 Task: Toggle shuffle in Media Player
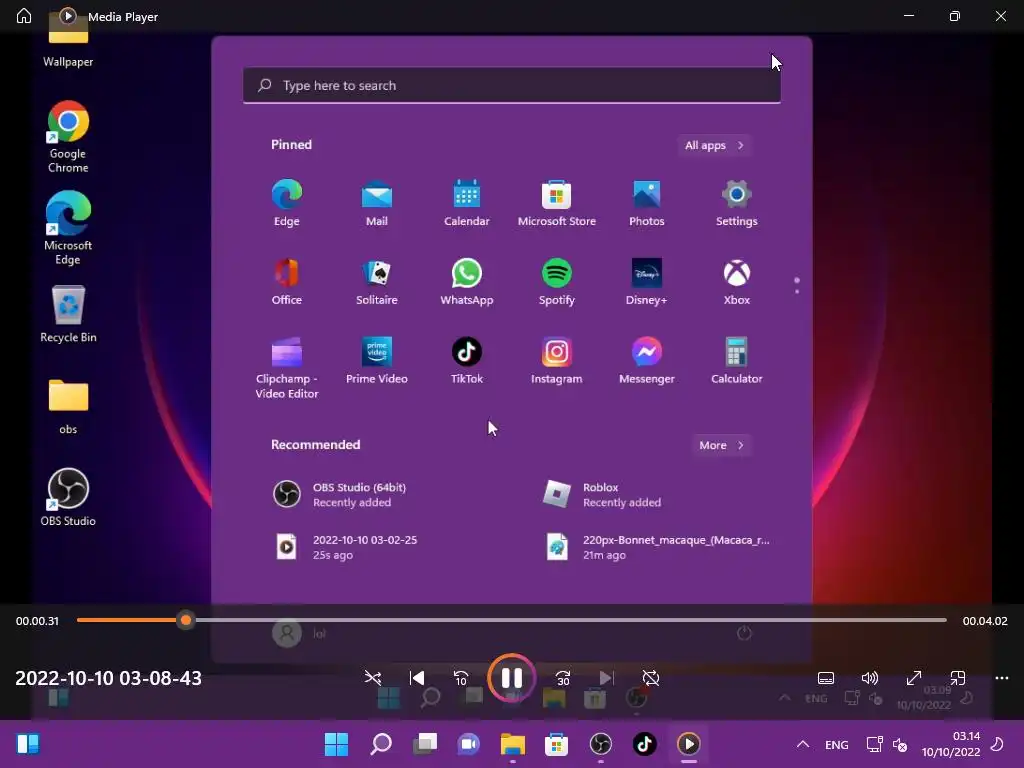[x=373, y=678]
